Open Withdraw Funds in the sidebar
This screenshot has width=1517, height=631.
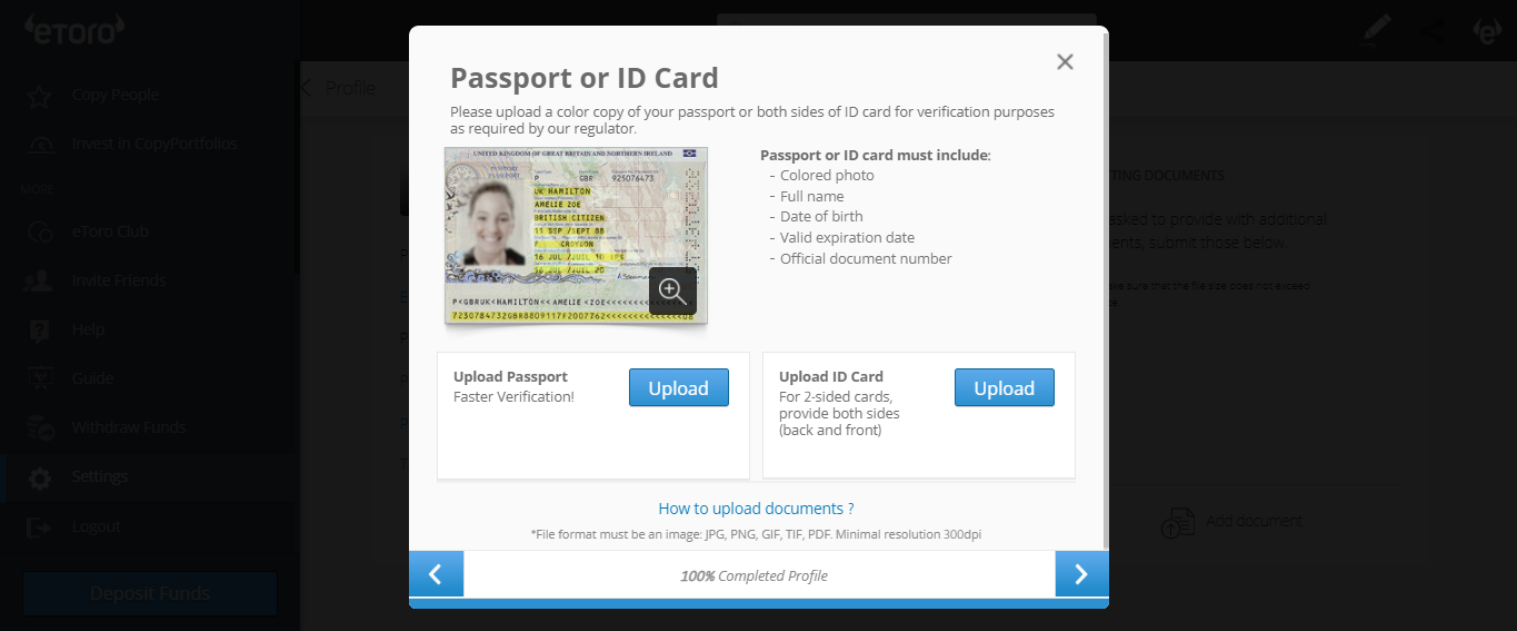click(x=128, y=427)
